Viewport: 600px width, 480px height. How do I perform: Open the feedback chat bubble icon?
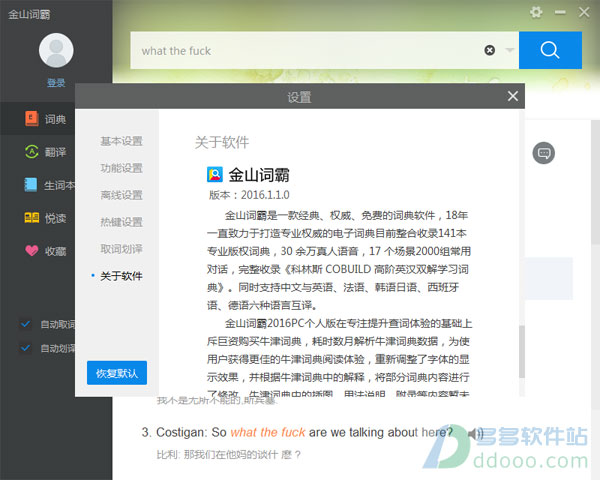pyautogui.click(x=543, y=153)
